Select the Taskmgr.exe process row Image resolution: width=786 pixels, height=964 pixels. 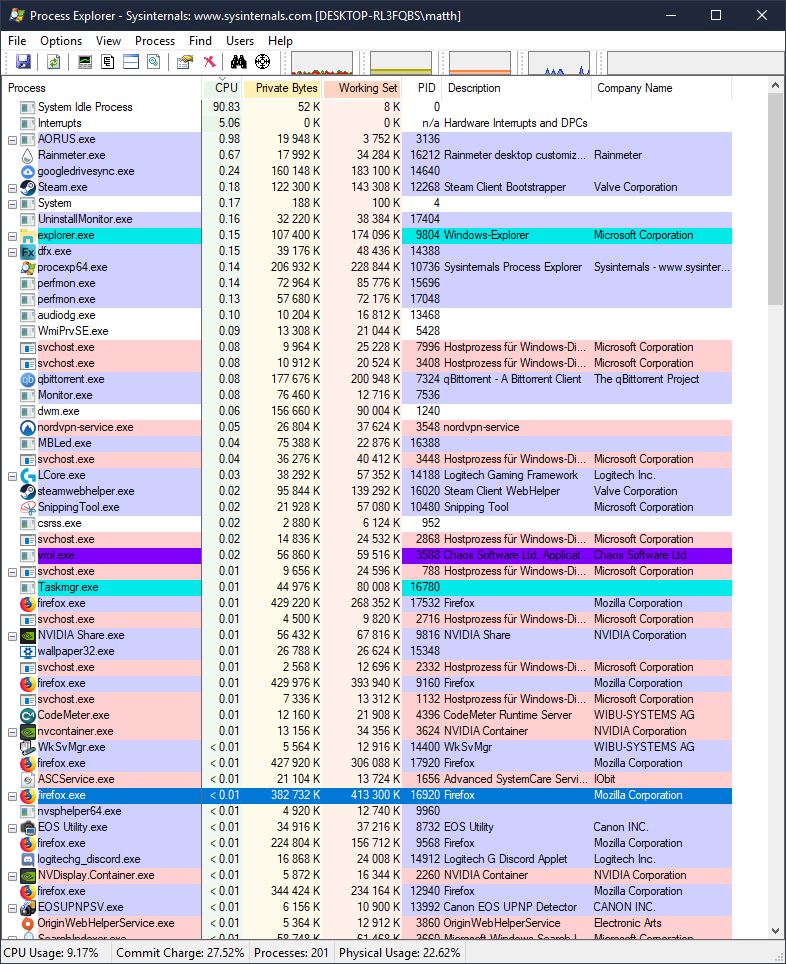pyautogui.click(x=368, y=587)
